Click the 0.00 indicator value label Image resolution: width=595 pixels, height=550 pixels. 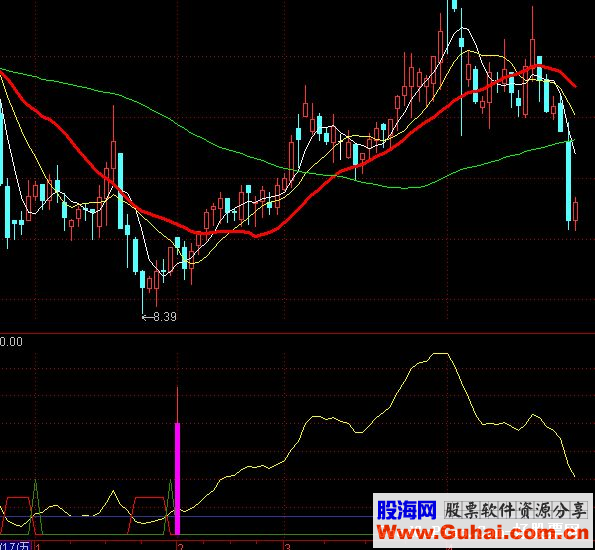tap(11, 342)
